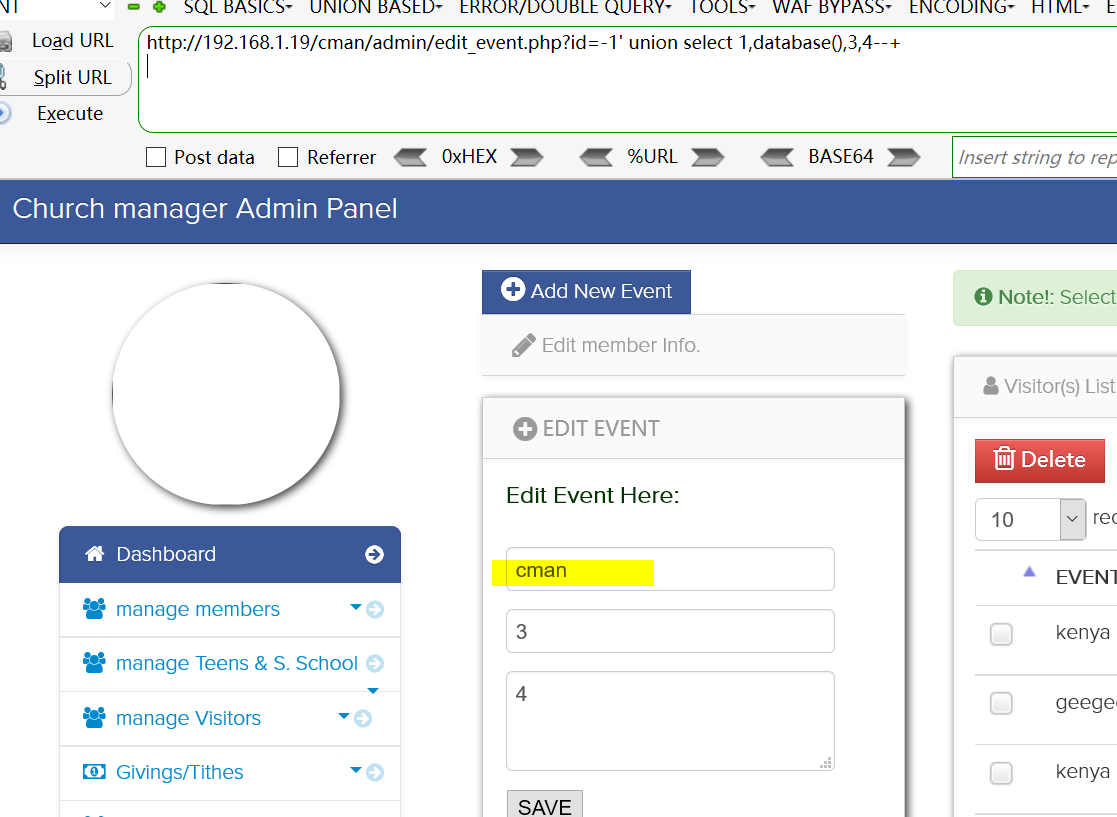Click the 0xHEX label
Image resolution: width=1117 pixels, height=817 pixels.
pos(469,156)
